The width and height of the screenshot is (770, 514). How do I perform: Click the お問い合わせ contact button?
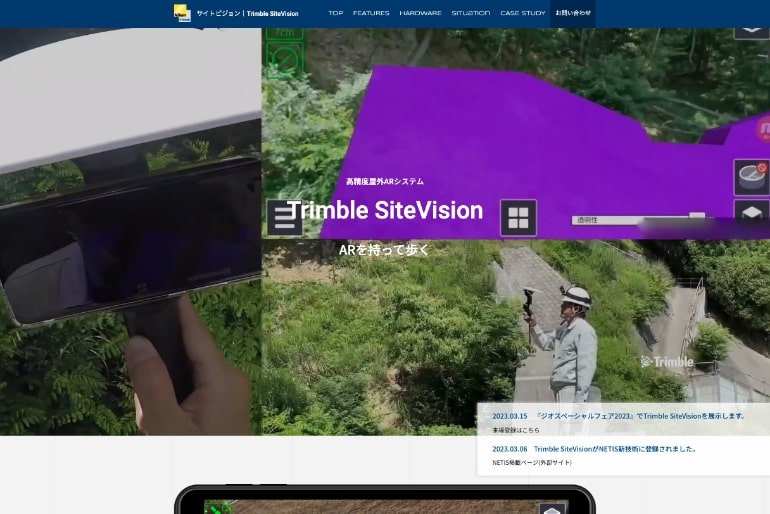pyautogui.click(x=573, y=13)
